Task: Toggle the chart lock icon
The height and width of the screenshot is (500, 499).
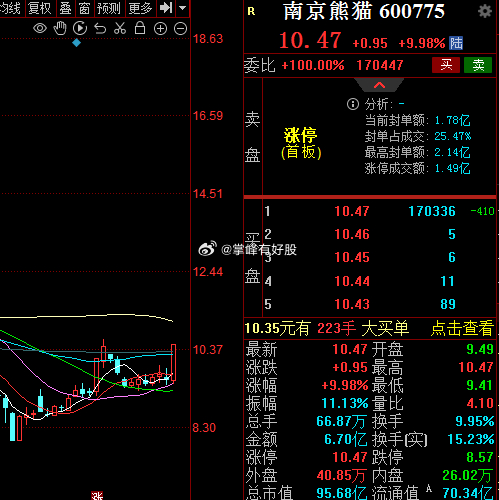Action: point(140,28)
